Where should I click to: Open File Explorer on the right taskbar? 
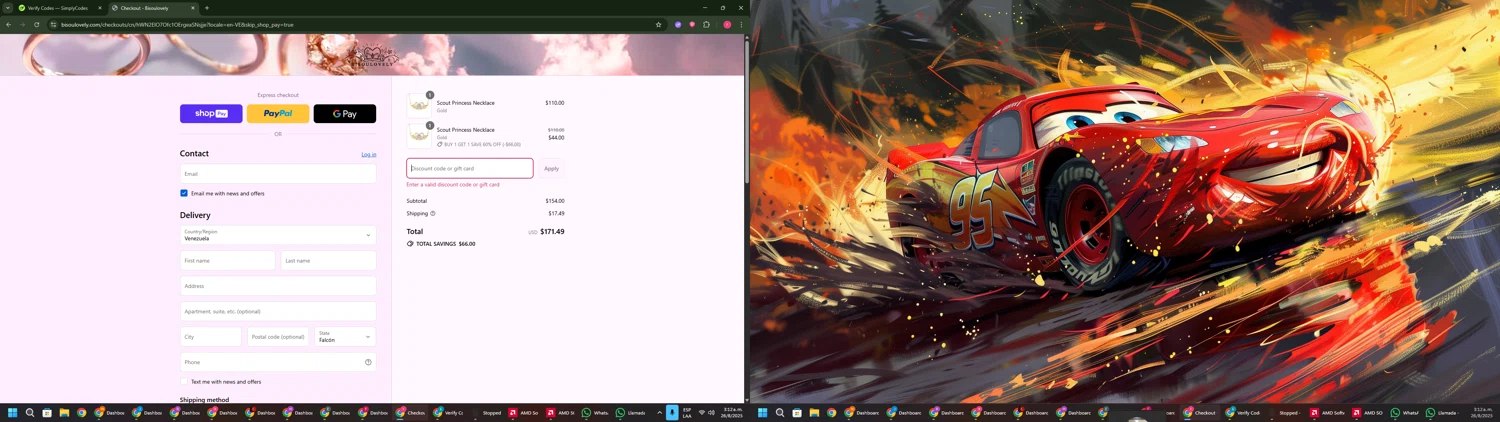click(x=814, y=413)
